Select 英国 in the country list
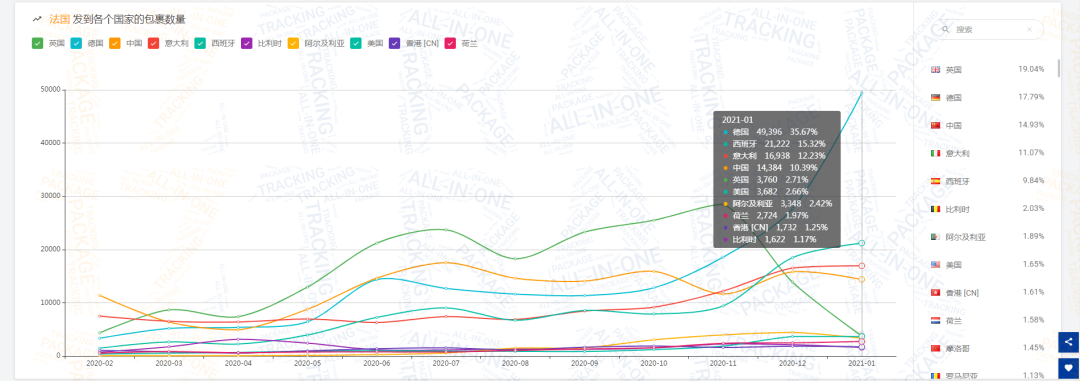Image resolution: width=1080 pixels, height=381 pixels. [953, 70]
